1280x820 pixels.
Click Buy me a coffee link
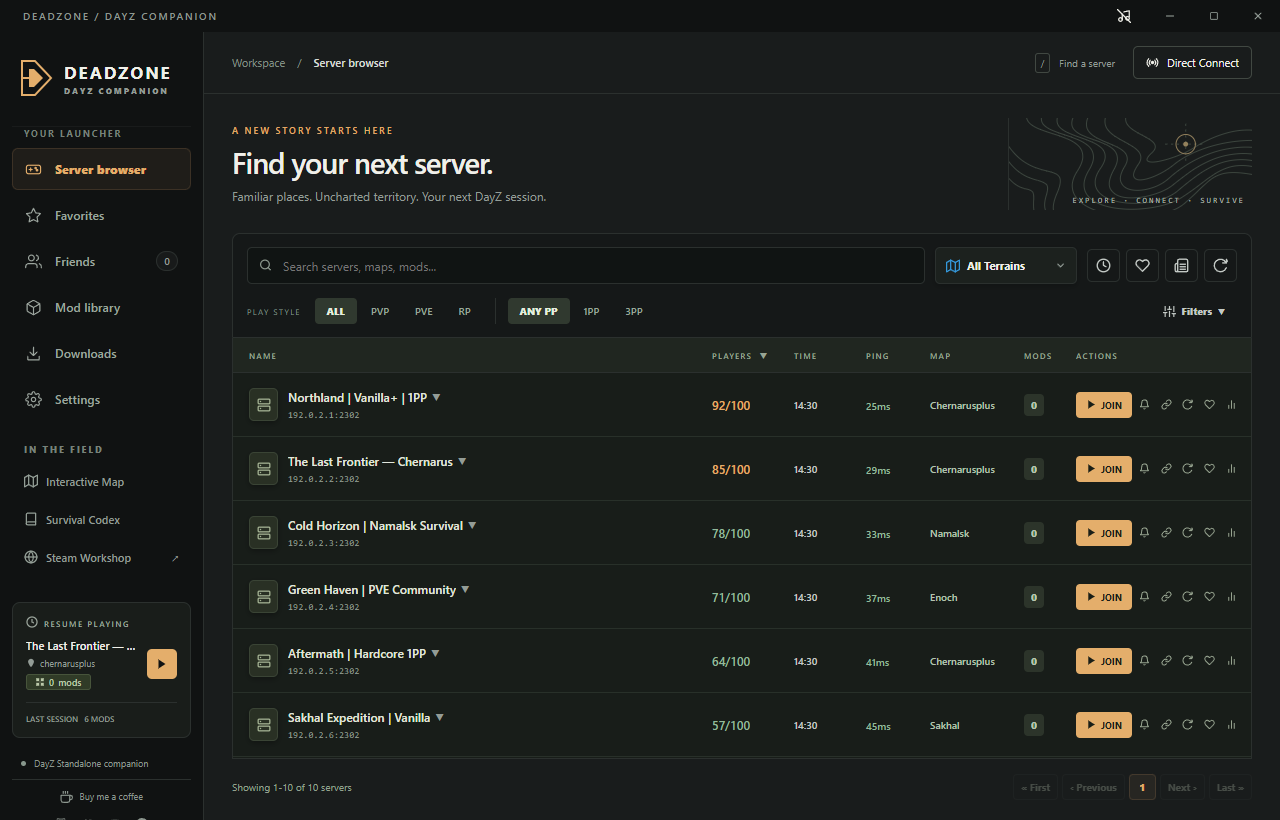[x=101, y=797]
